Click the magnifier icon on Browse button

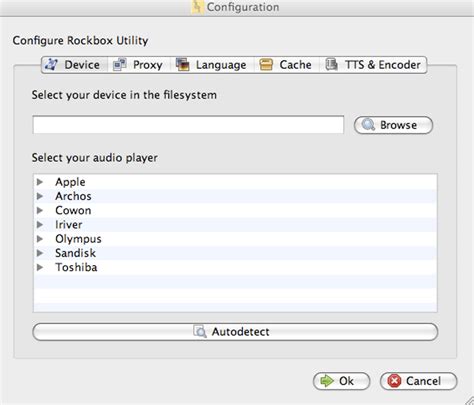pos(368,125)
